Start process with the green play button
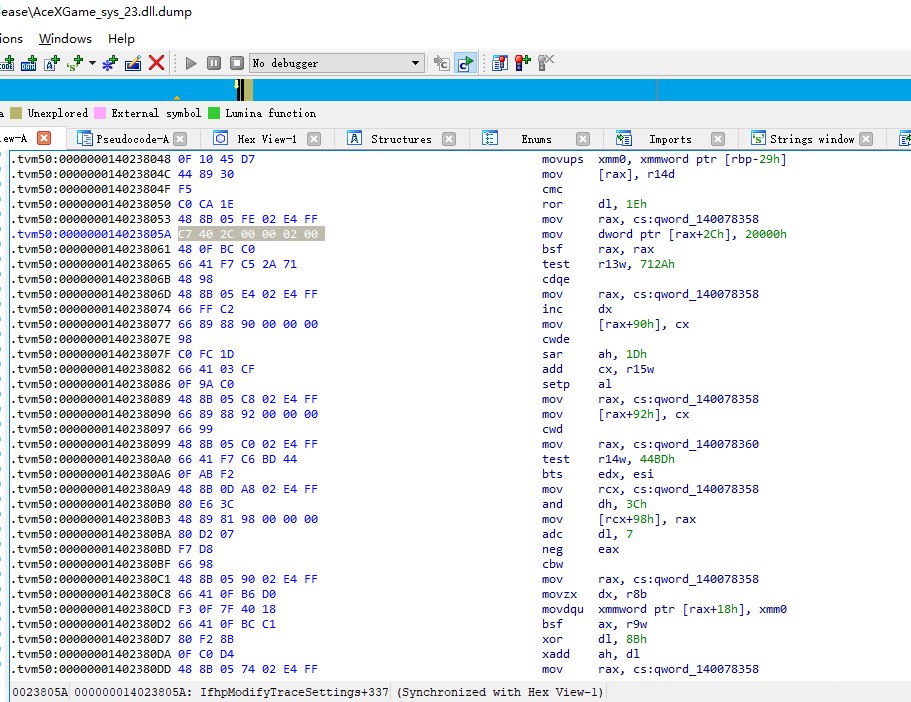This screenshot has height=702, width=911. [x=191, y=63]
